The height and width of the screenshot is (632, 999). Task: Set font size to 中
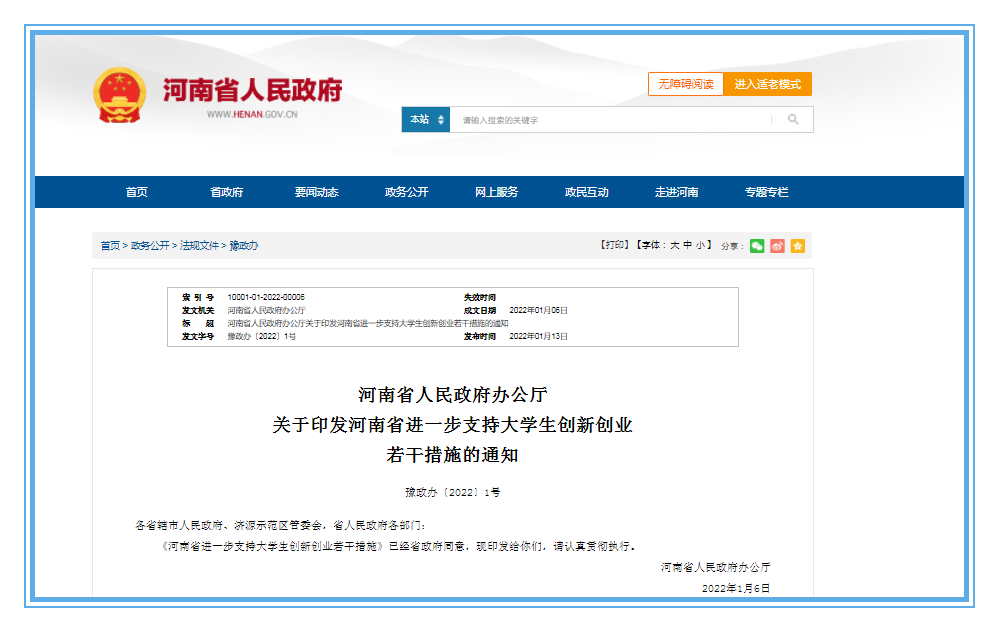[x=688, y=246]
